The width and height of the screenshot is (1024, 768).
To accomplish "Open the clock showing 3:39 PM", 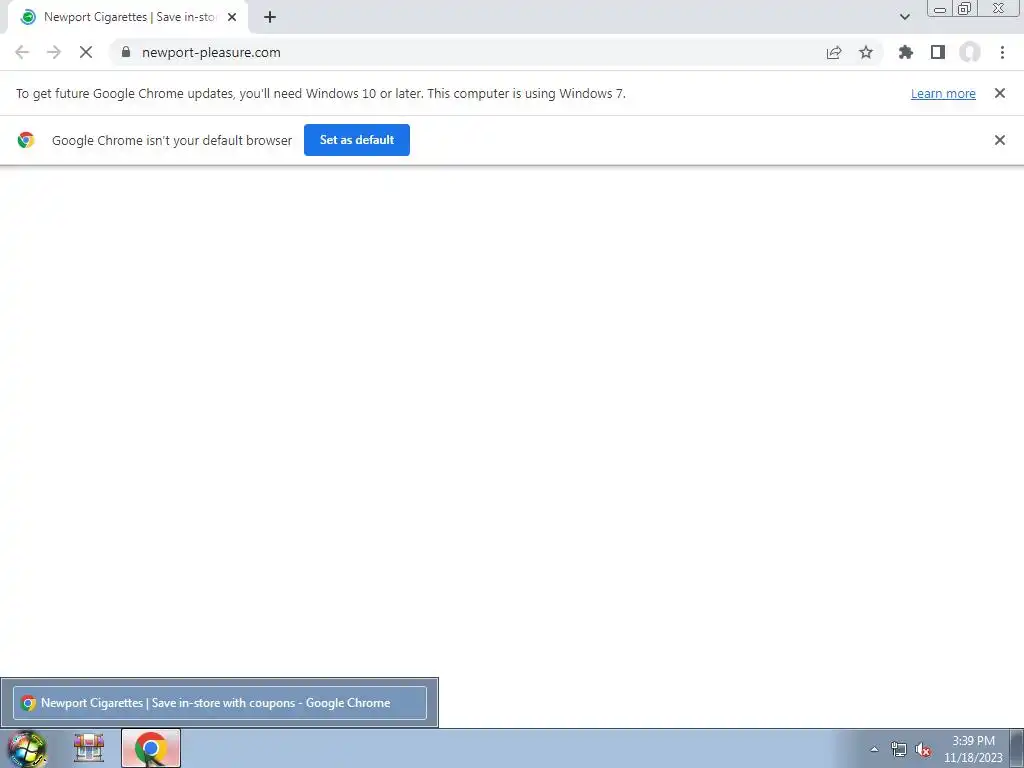I will coord(973,749).
